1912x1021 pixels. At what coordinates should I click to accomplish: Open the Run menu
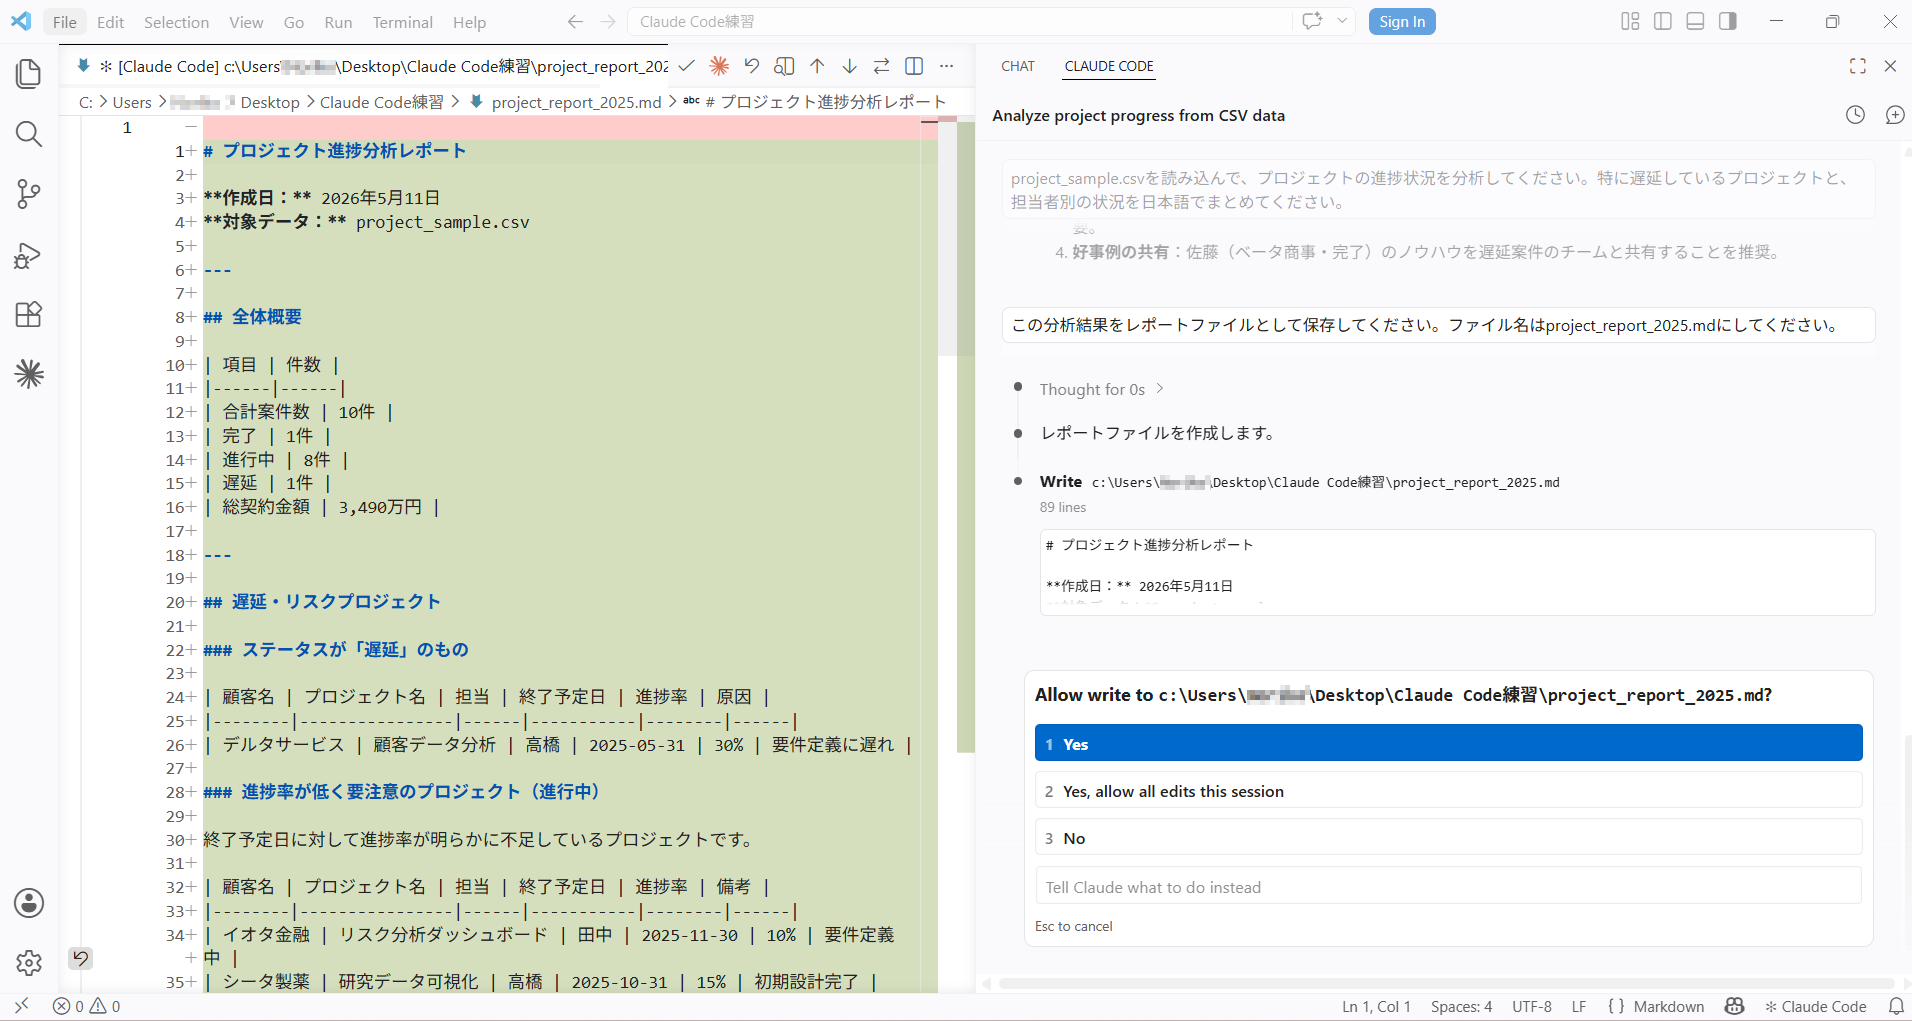[x=338, y=22]
